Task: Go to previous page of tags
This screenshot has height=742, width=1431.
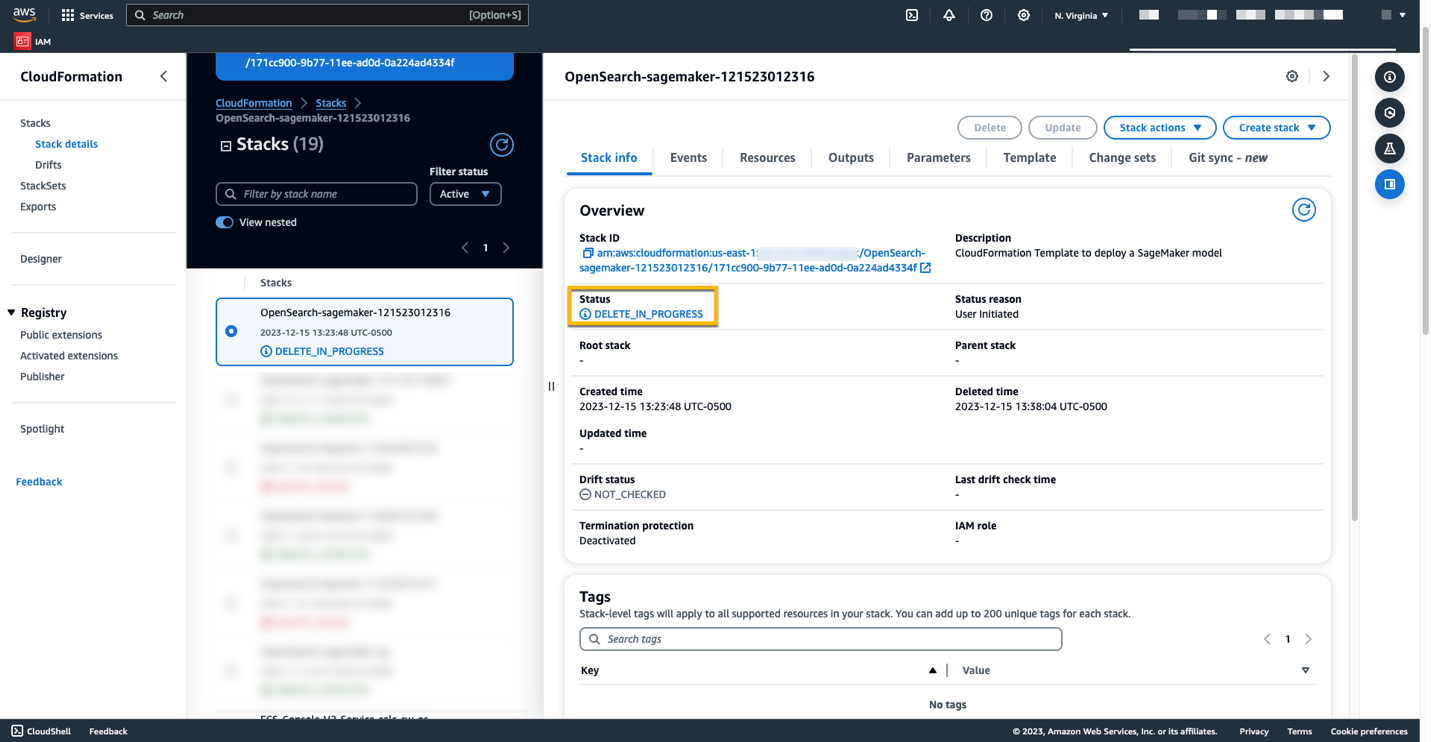Action: tap(1267, 639)
